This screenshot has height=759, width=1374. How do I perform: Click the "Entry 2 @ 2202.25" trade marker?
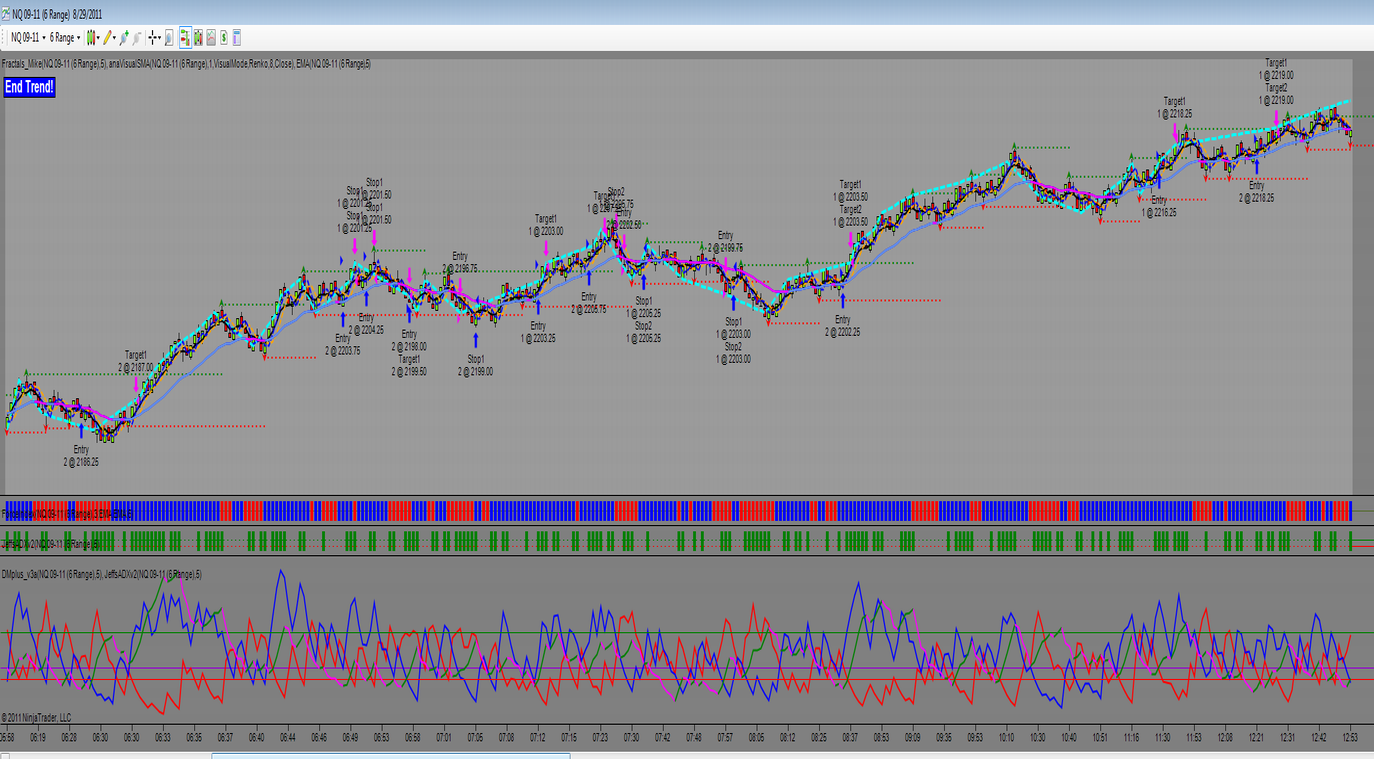point(842,326)
